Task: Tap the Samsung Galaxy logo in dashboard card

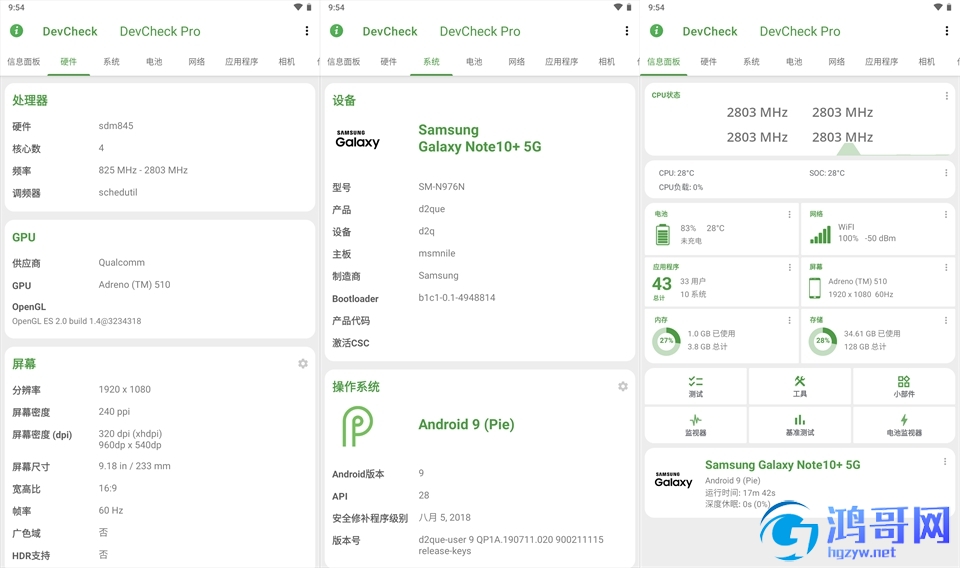Action: (673, 479)
